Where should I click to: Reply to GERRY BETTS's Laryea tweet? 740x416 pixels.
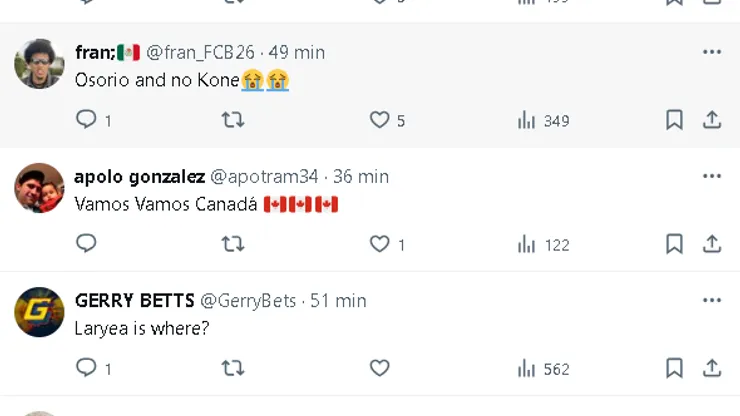(x=87, y=368)
